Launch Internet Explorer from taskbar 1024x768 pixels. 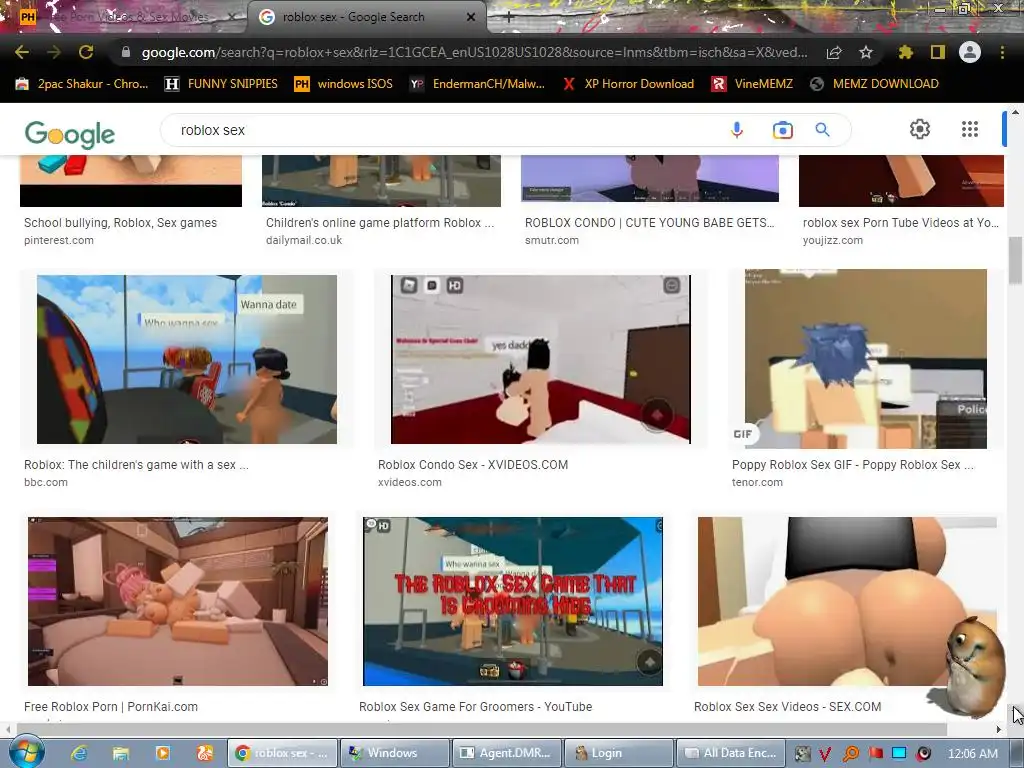point(79,753)
